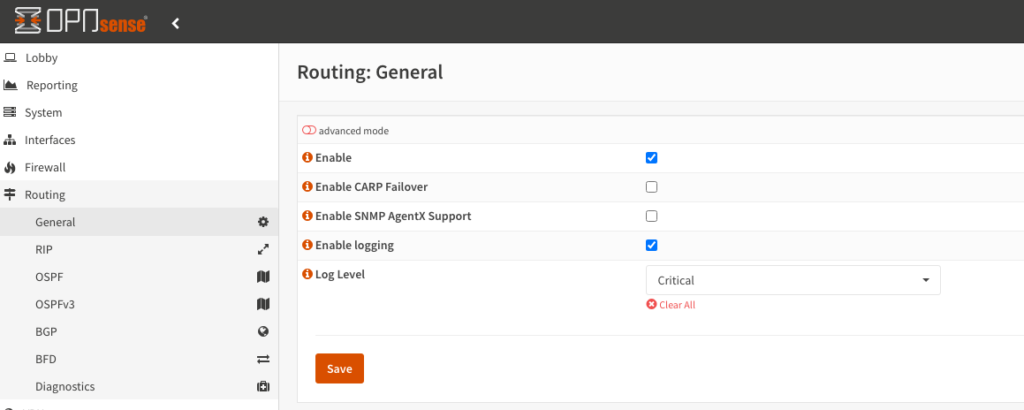Click the OPNsense logo

(81, 22)
